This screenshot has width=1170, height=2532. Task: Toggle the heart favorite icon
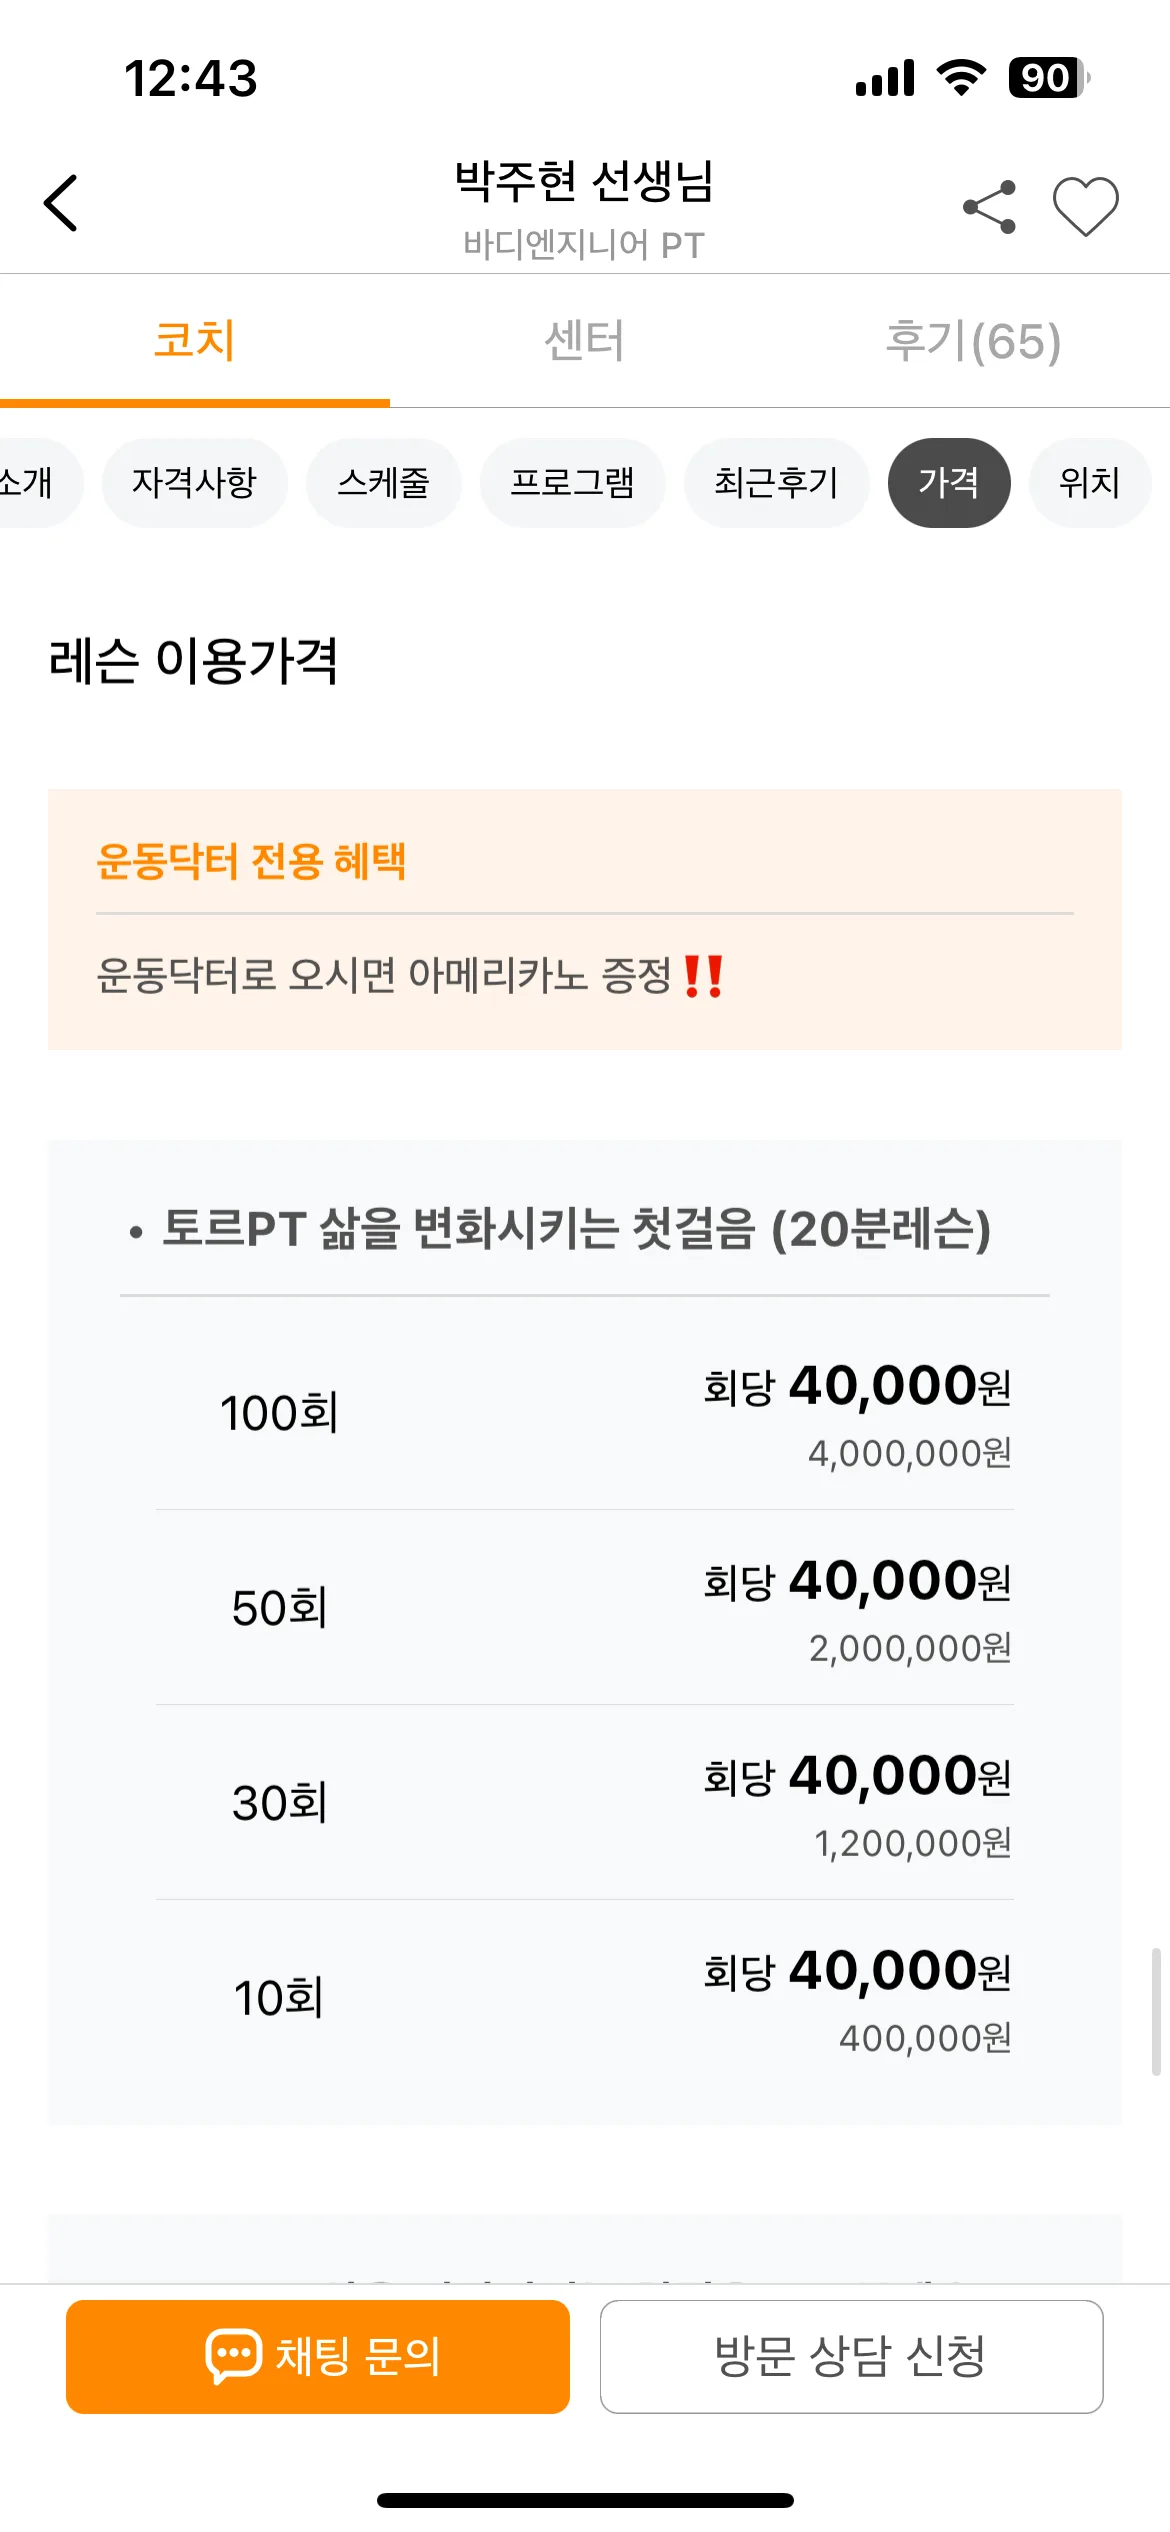click(x=1085, y=206)
